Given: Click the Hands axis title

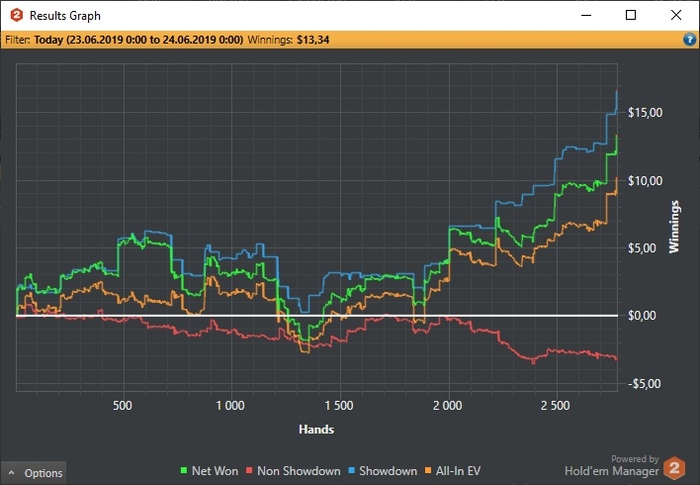Looking at the screenshot, I should click(317, 430).
